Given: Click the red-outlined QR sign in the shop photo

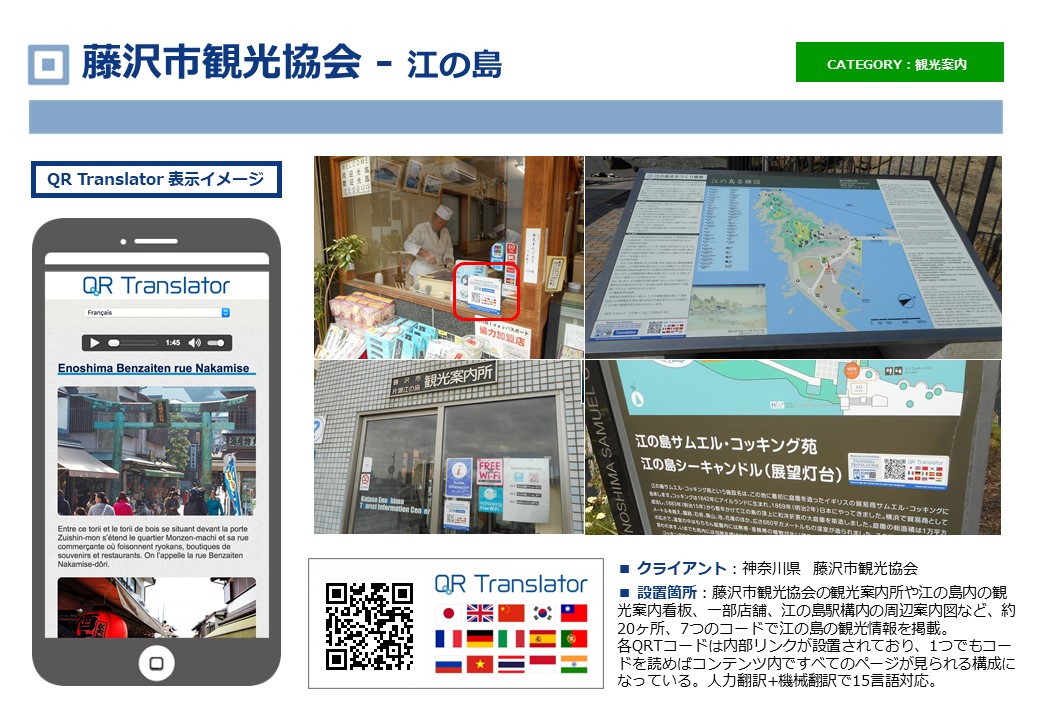Looking at the screenshot, I should pyautogui.click(x=486, y=291).
